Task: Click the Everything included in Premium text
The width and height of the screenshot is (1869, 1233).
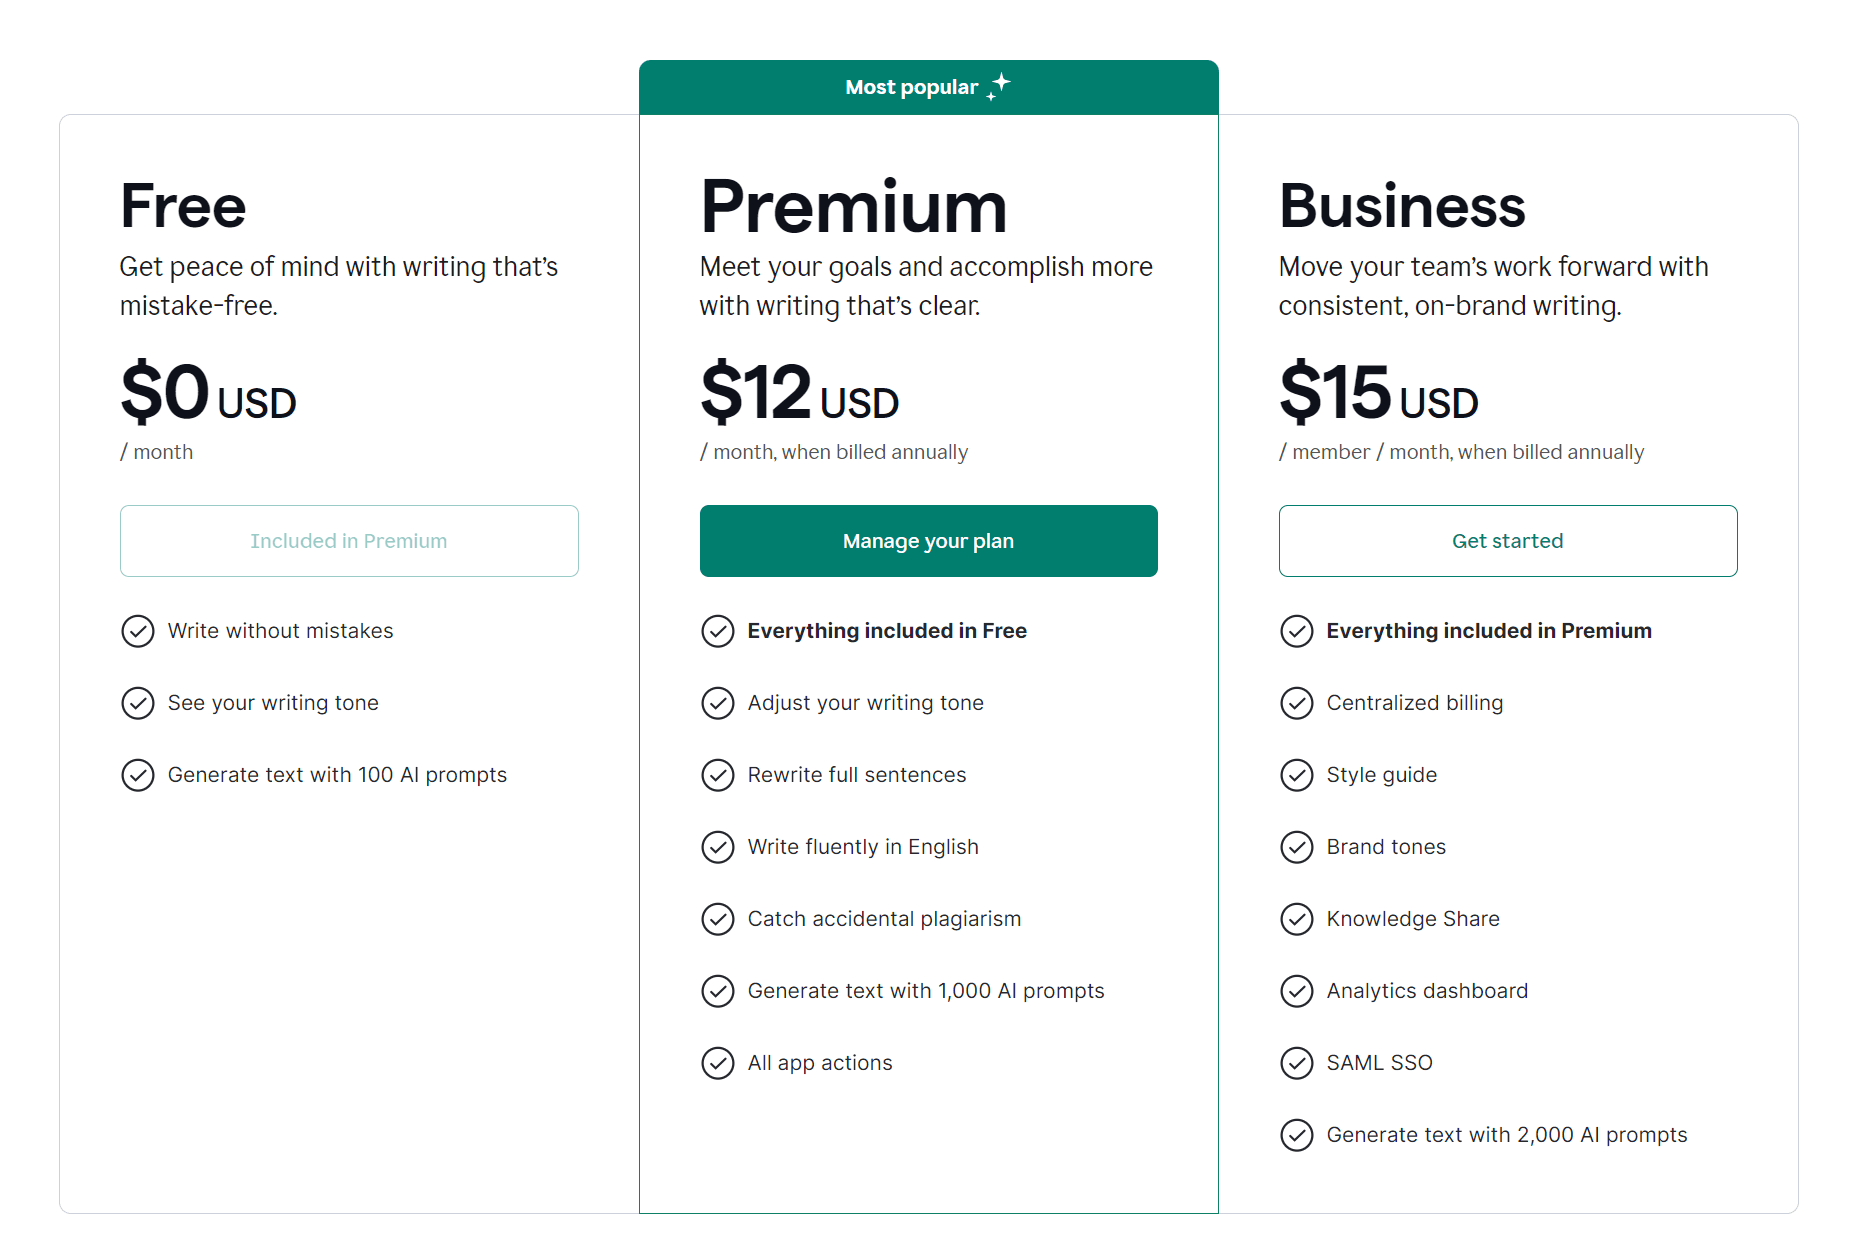Action: pyautogui.click(x=1489, y=631)
